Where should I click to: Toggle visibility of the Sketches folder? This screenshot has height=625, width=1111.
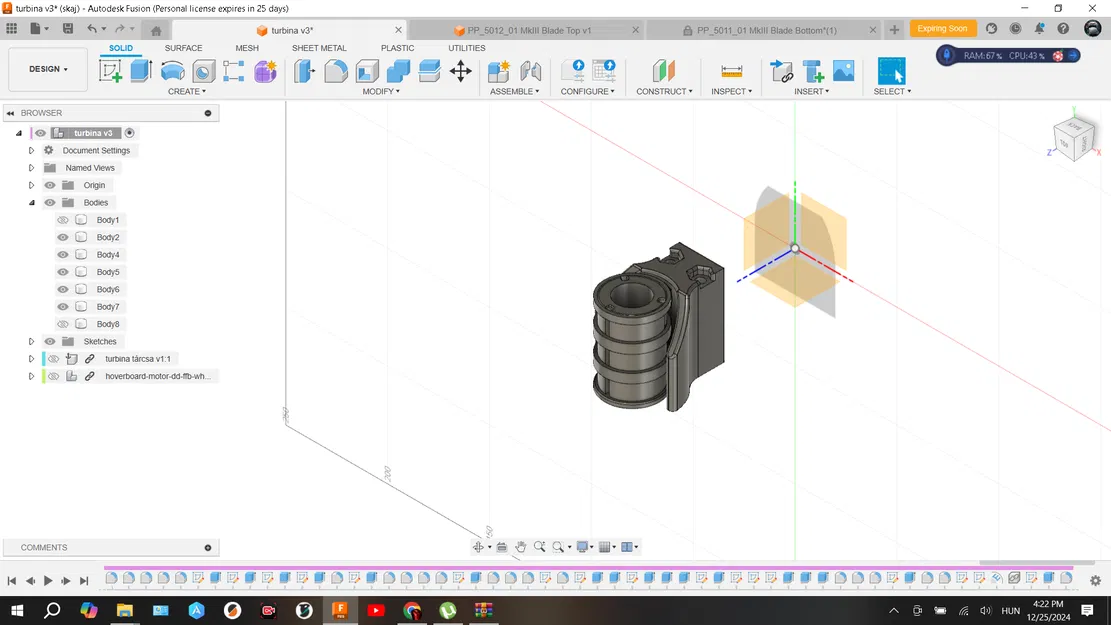(x=50, y=342)
